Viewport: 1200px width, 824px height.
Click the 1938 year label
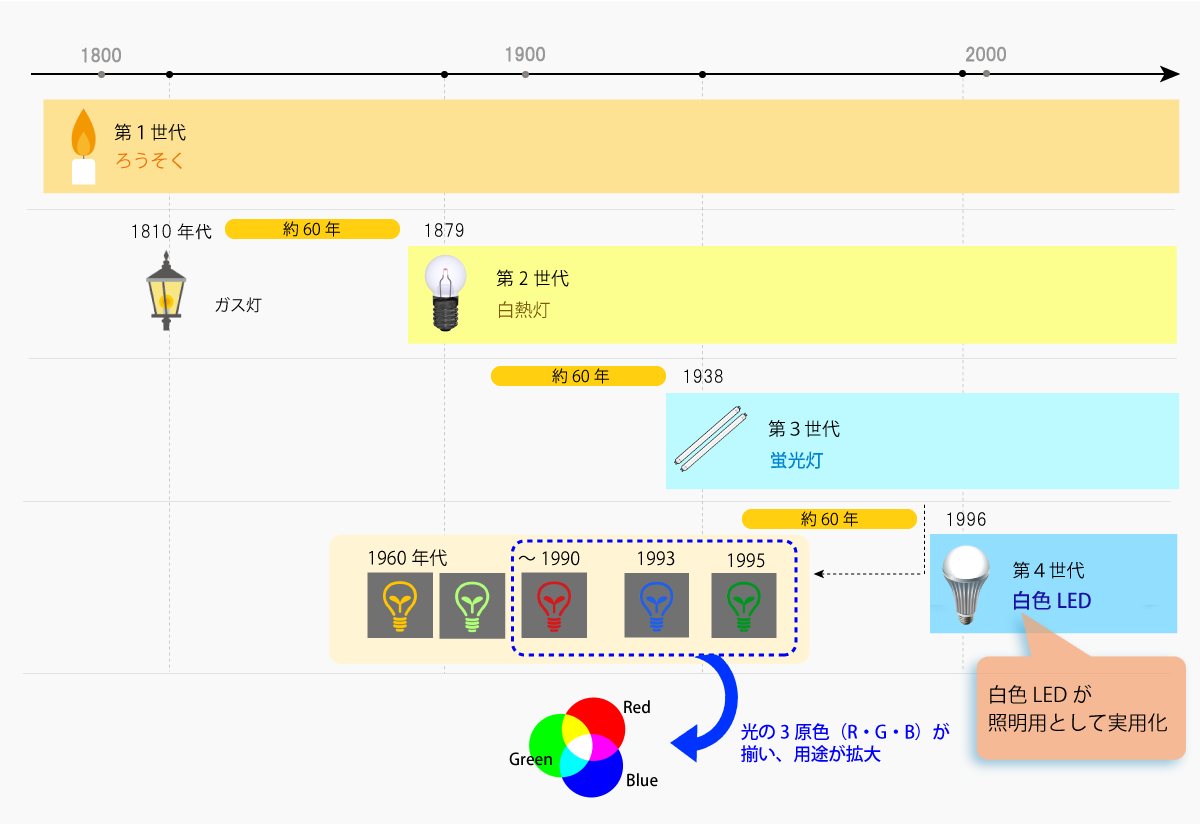[703, 377]
